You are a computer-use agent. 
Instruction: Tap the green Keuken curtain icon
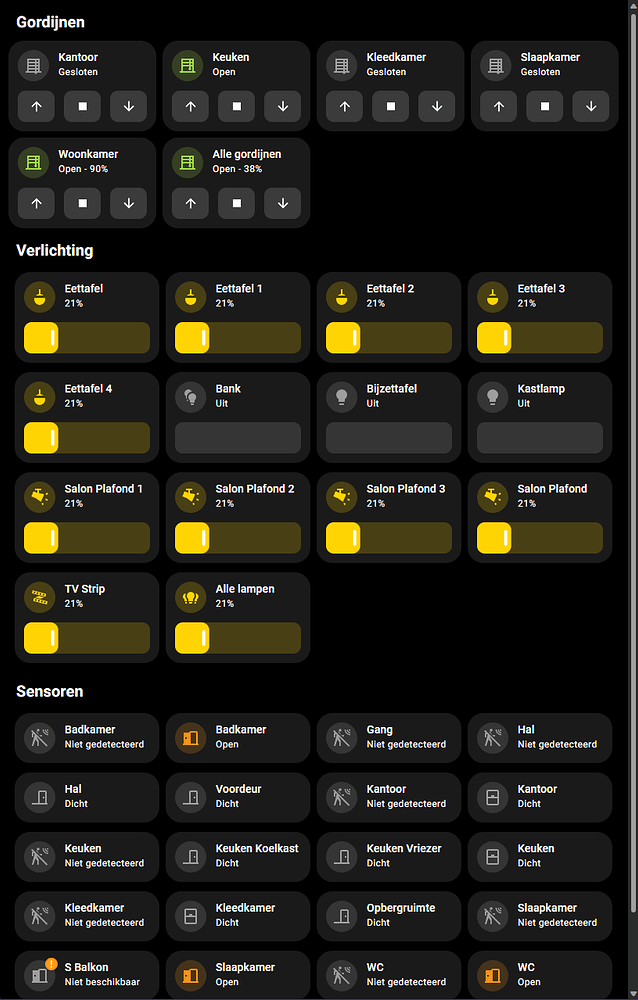pyautogui.click(x=187, y=66)
